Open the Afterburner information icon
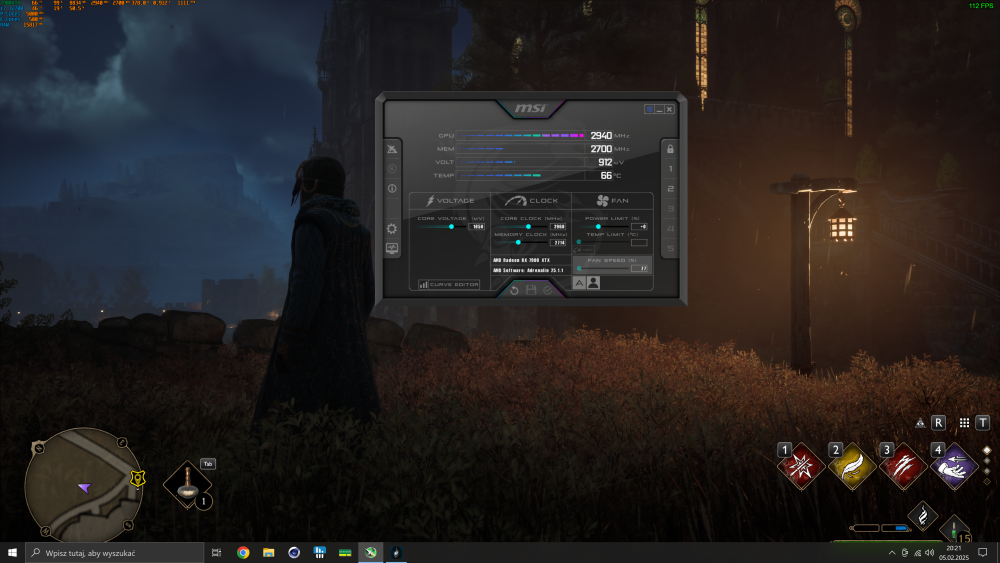 392,188
